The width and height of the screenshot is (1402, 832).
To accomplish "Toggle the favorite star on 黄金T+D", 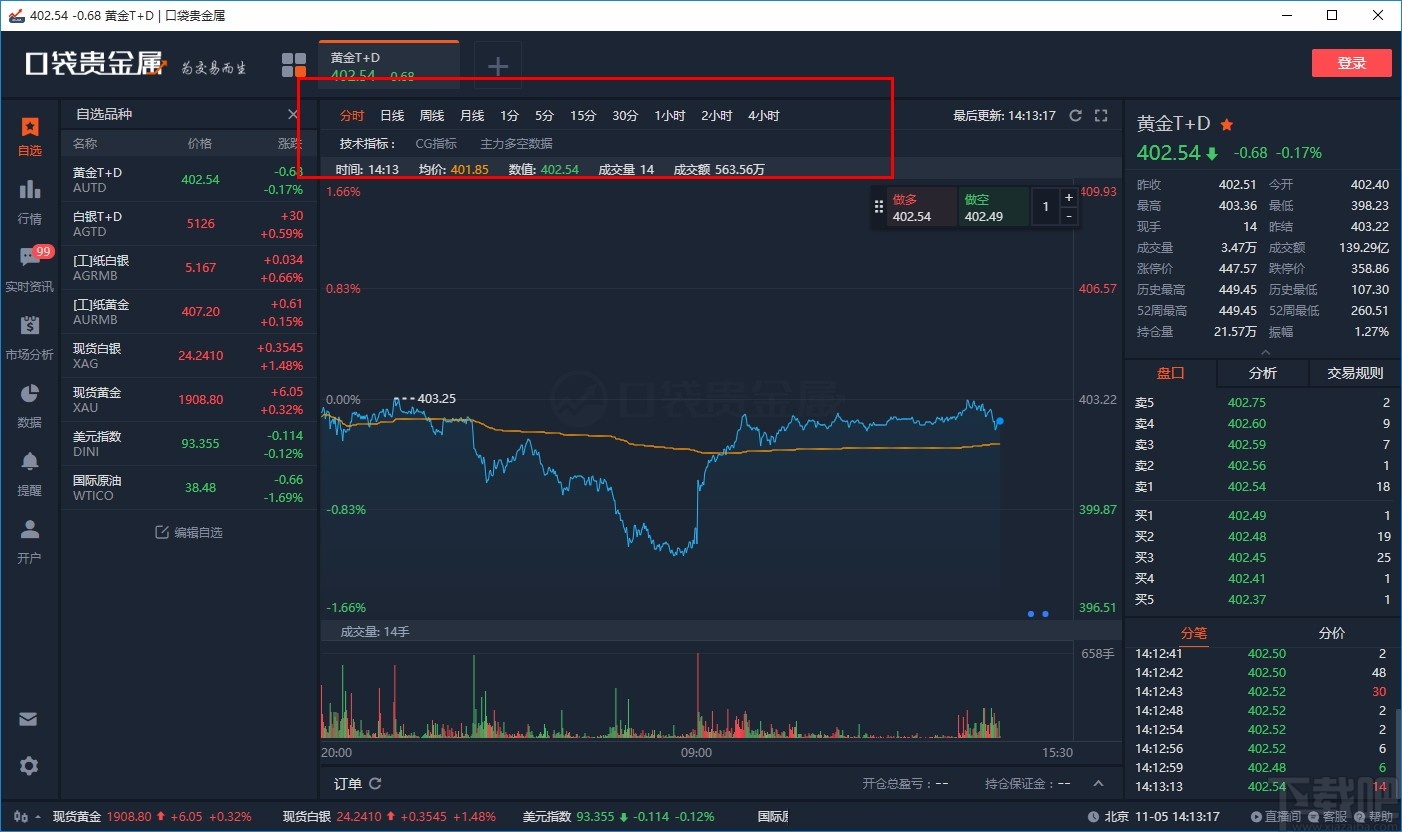I will point(1227,125).
